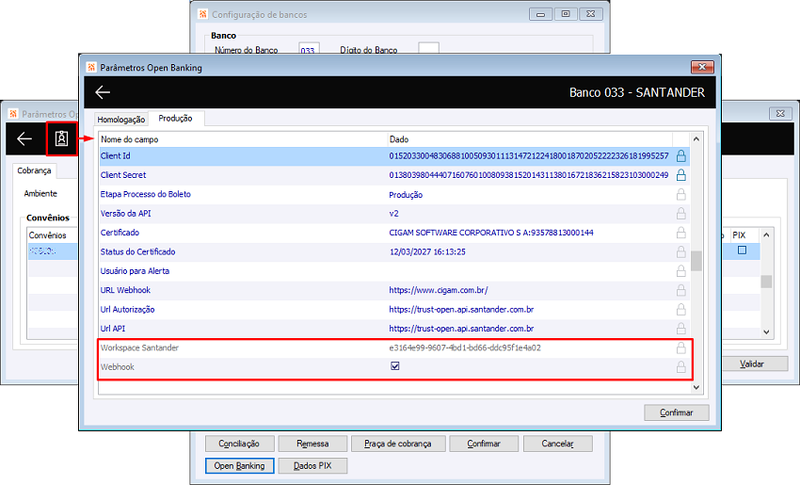Select the highlighted convênio row in background list
Image resolution: width=800 pixels, height=485 pixels.
tap(52, 251)
